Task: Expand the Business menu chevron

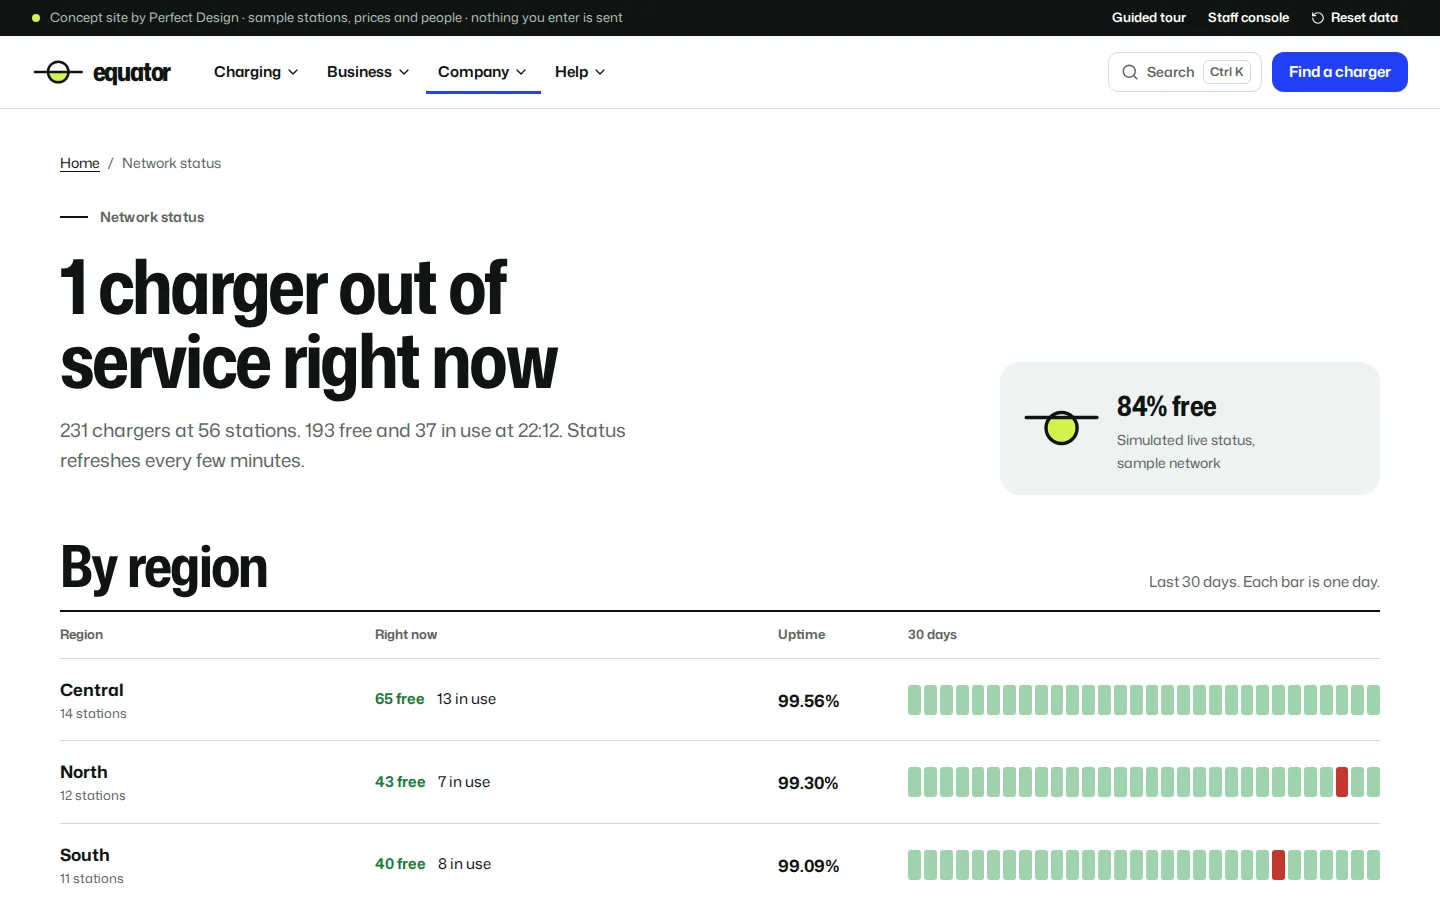Action: (x=404, y=72)
